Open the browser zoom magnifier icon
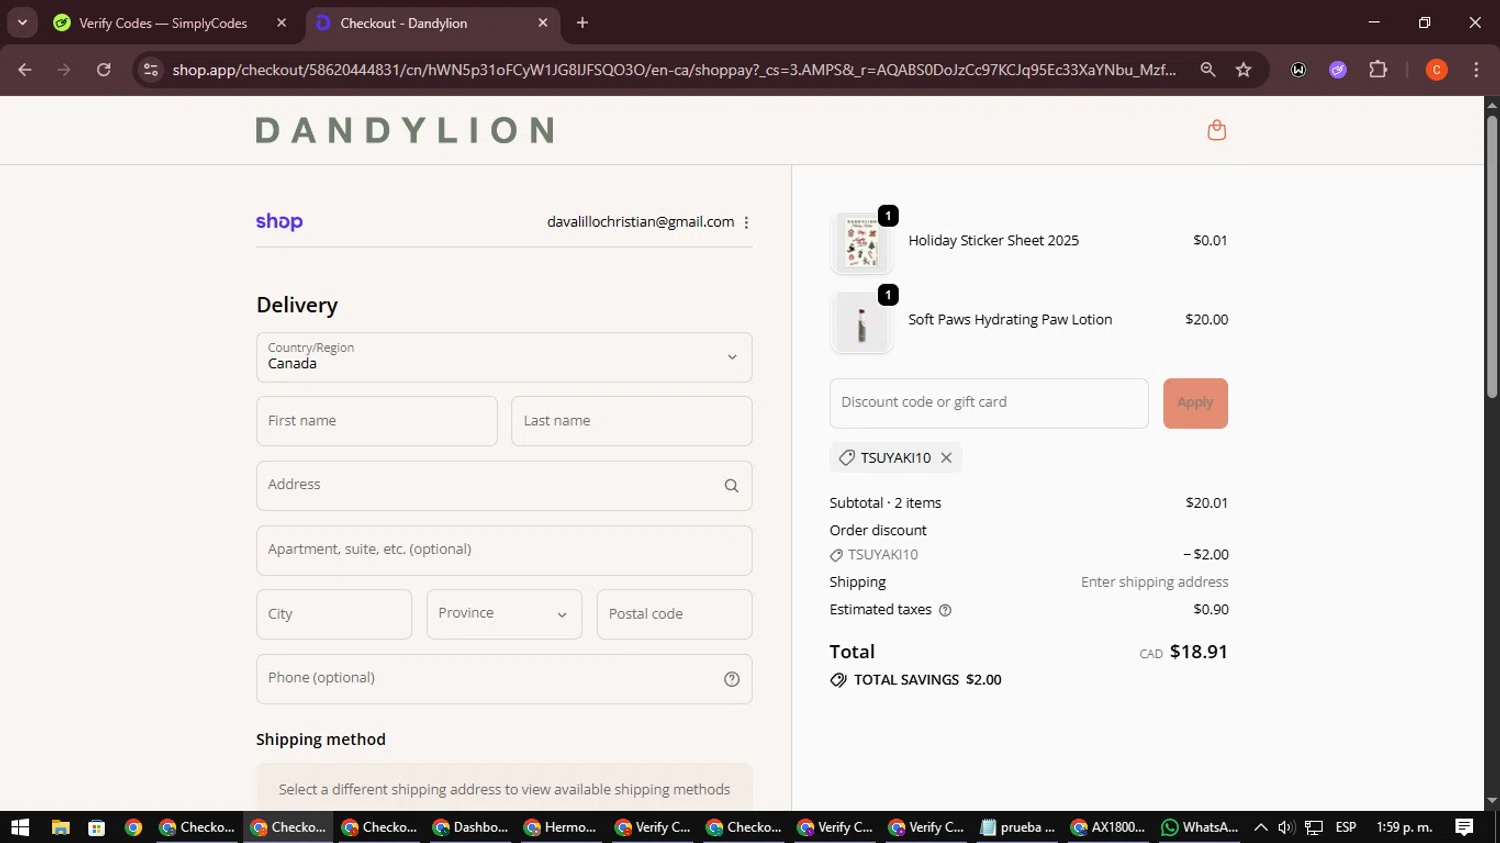1500x843 pixels. 1208,70
